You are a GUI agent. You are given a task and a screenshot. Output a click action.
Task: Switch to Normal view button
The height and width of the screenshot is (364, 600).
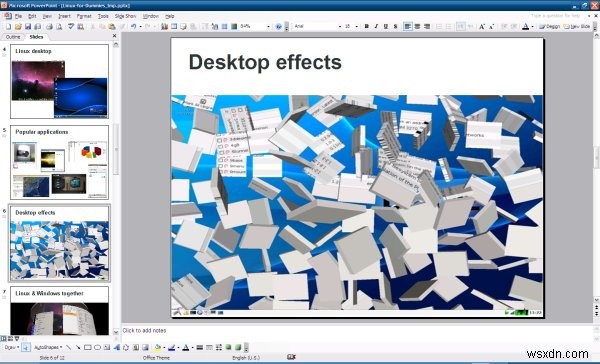click(x=3, y=338)
